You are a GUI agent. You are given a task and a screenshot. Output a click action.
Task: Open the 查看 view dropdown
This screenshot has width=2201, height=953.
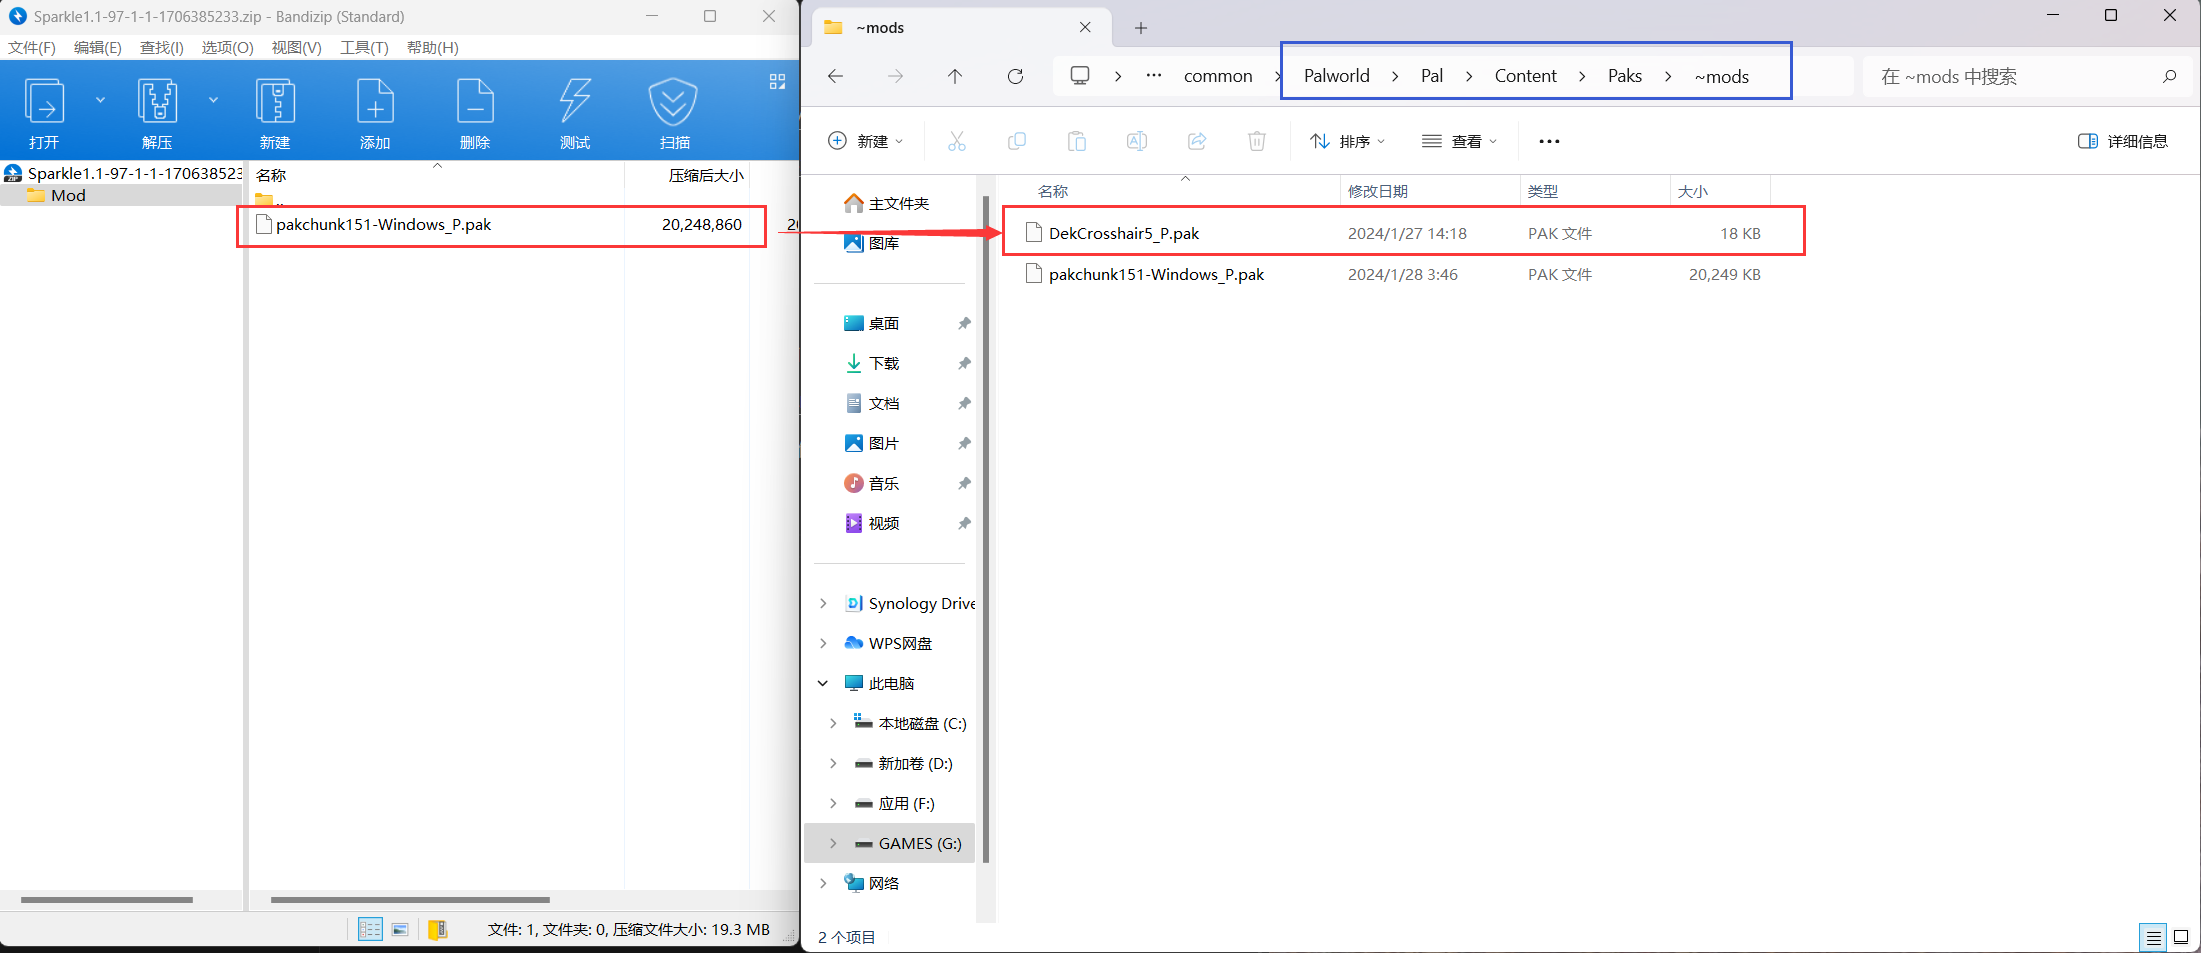1460,141
